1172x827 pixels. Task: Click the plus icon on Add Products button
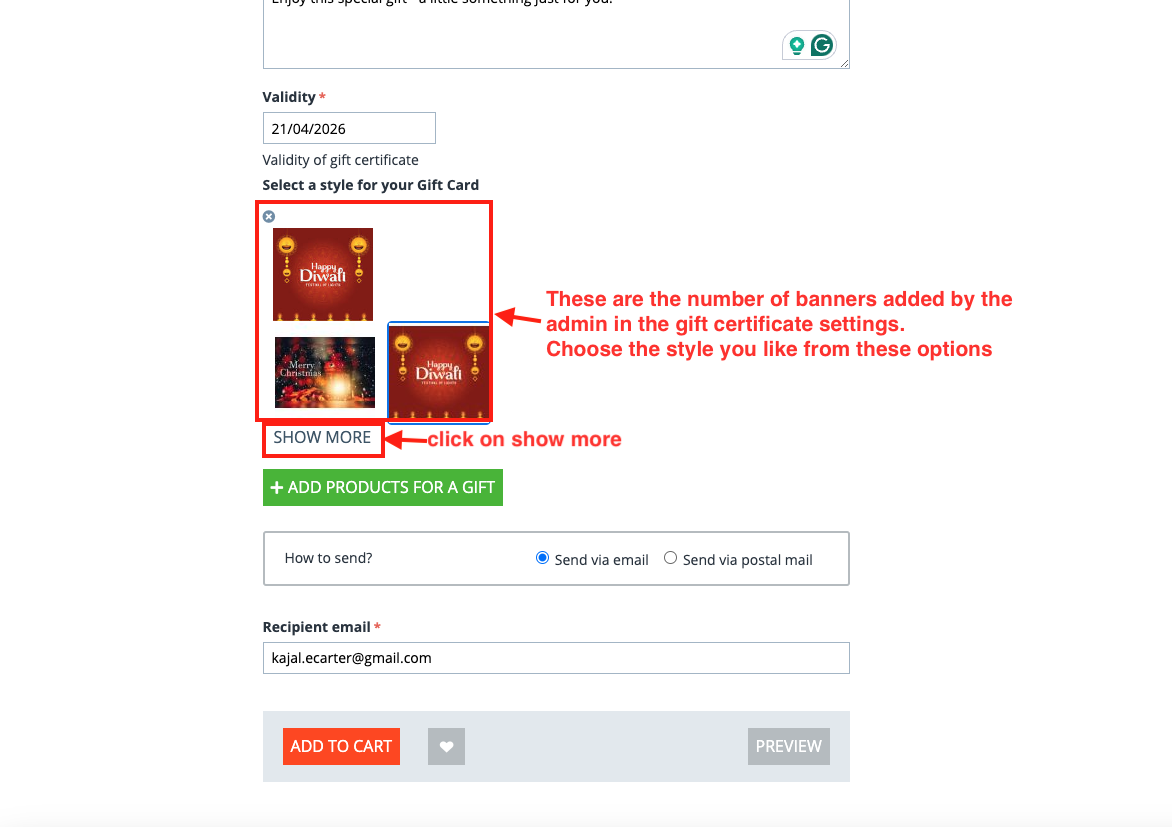click(277, 488)
